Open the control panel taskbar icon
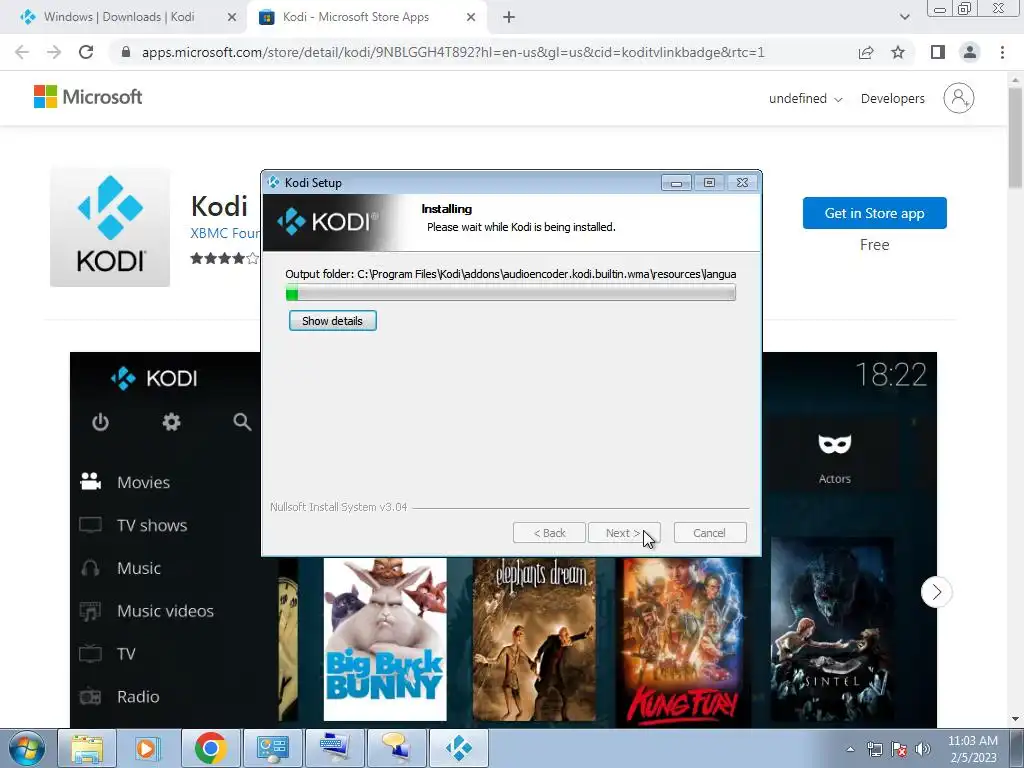The width and height of the screenshot is (1024, 768). point(272,748)
